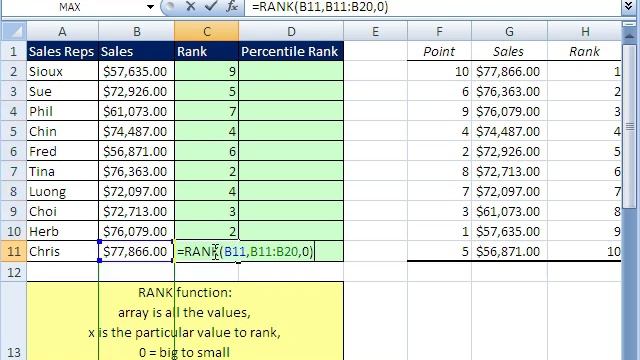Select column A header
This screenshot has height=360, width=640.
62,31
